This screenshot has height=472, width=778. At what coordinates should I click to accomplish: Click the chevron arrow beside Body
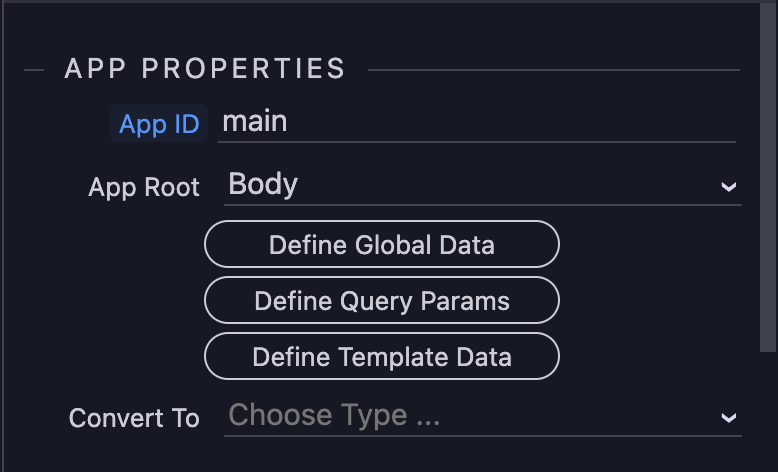click(729, 187)
